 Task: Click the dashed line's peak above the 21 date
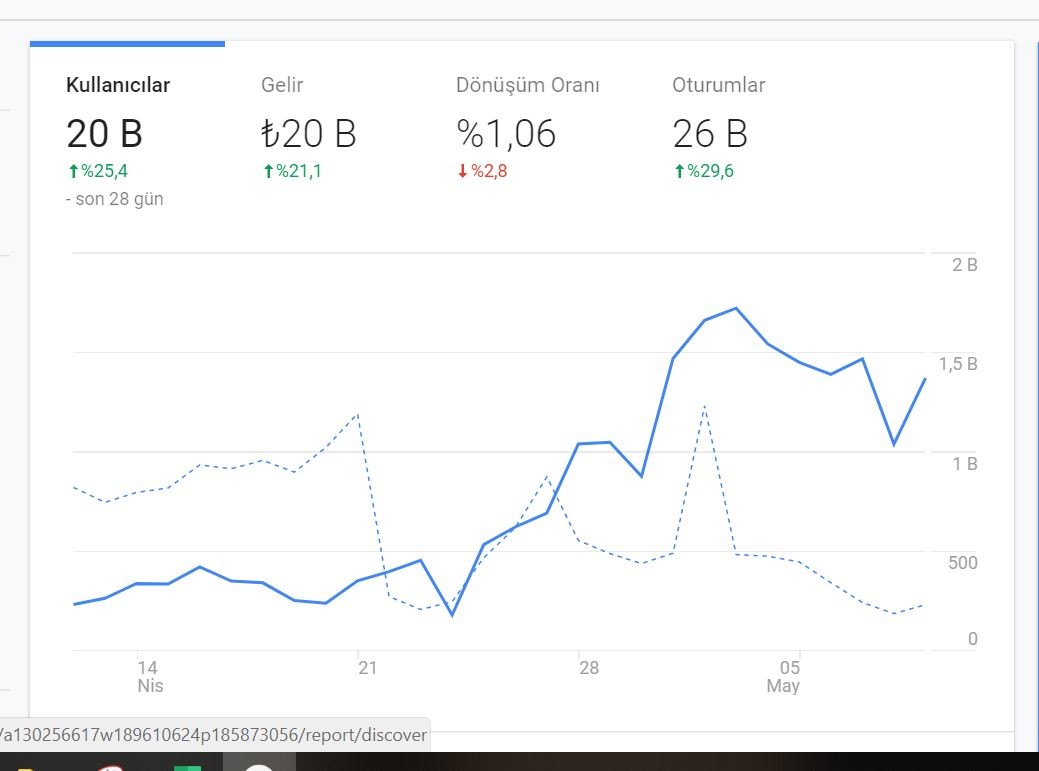point(358,415)
